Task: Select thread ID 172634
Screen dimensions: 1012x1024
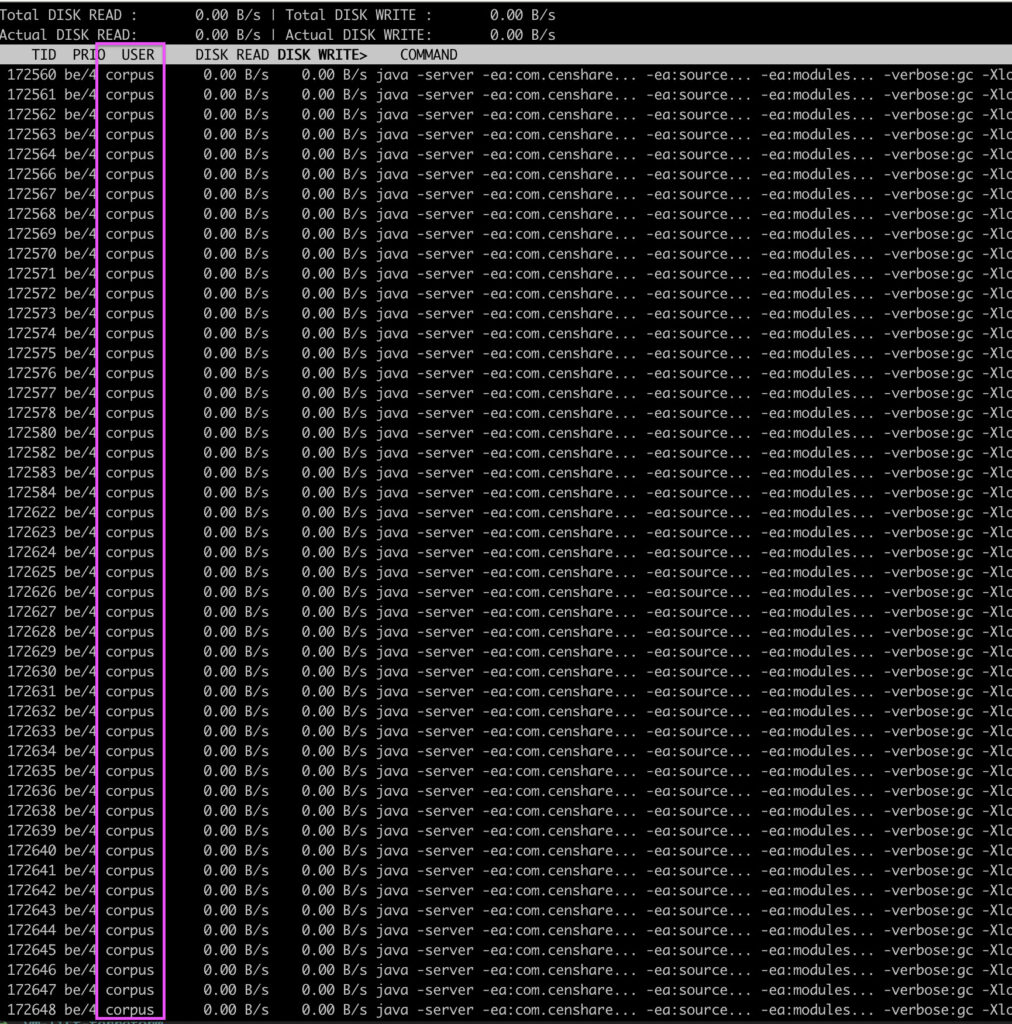Action: coord(32,752)
